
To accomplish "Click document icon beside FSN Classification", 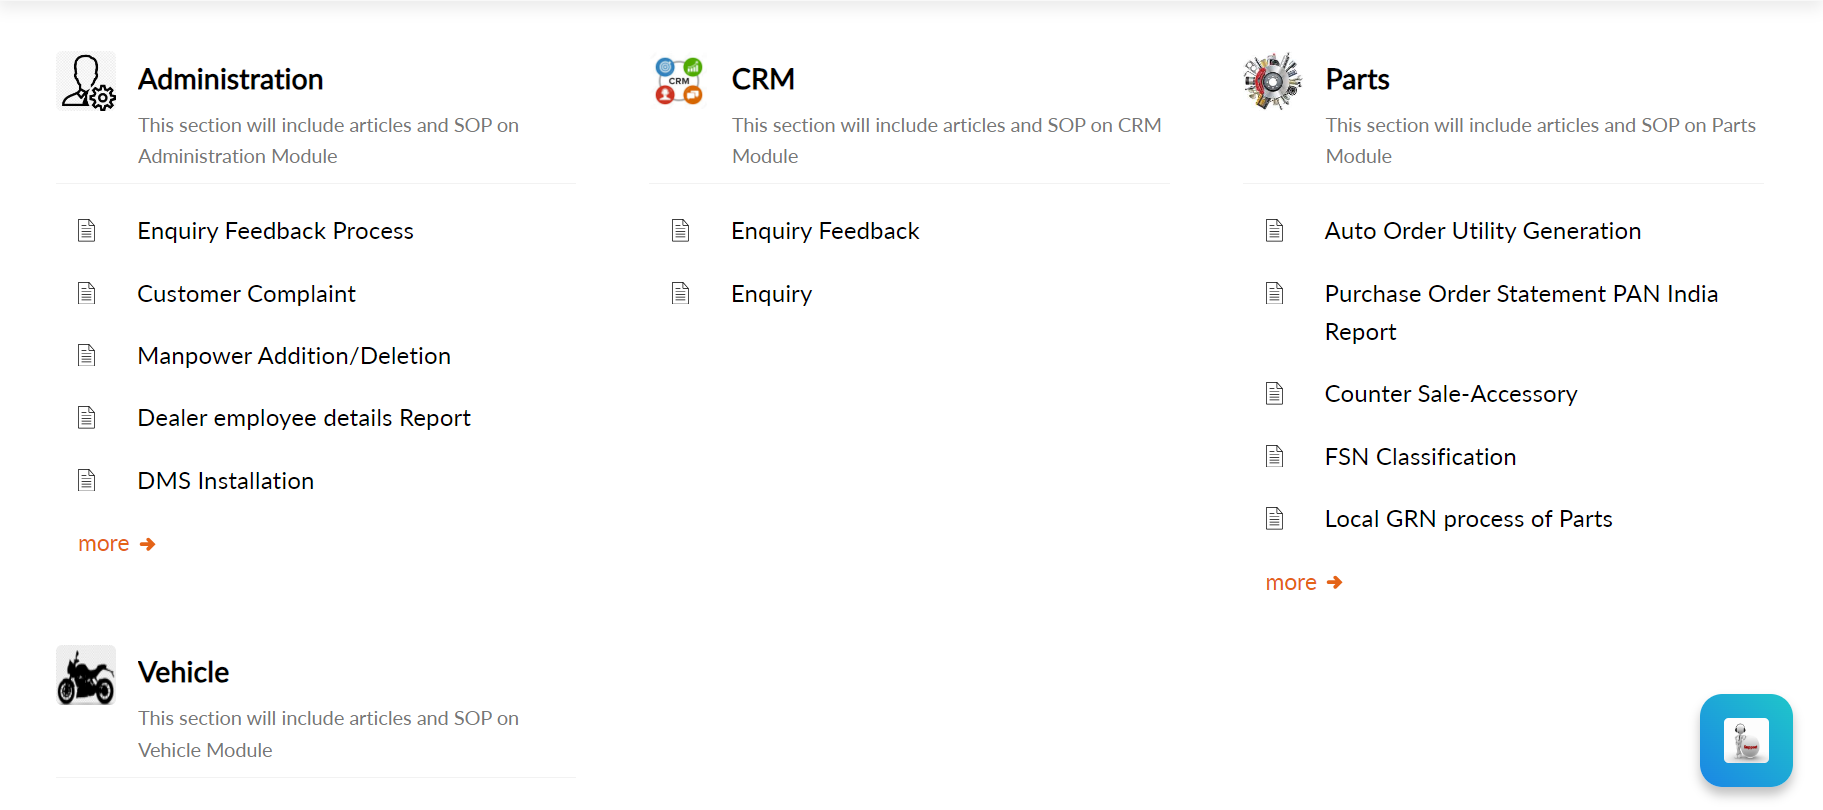I will coord(1274,457).
